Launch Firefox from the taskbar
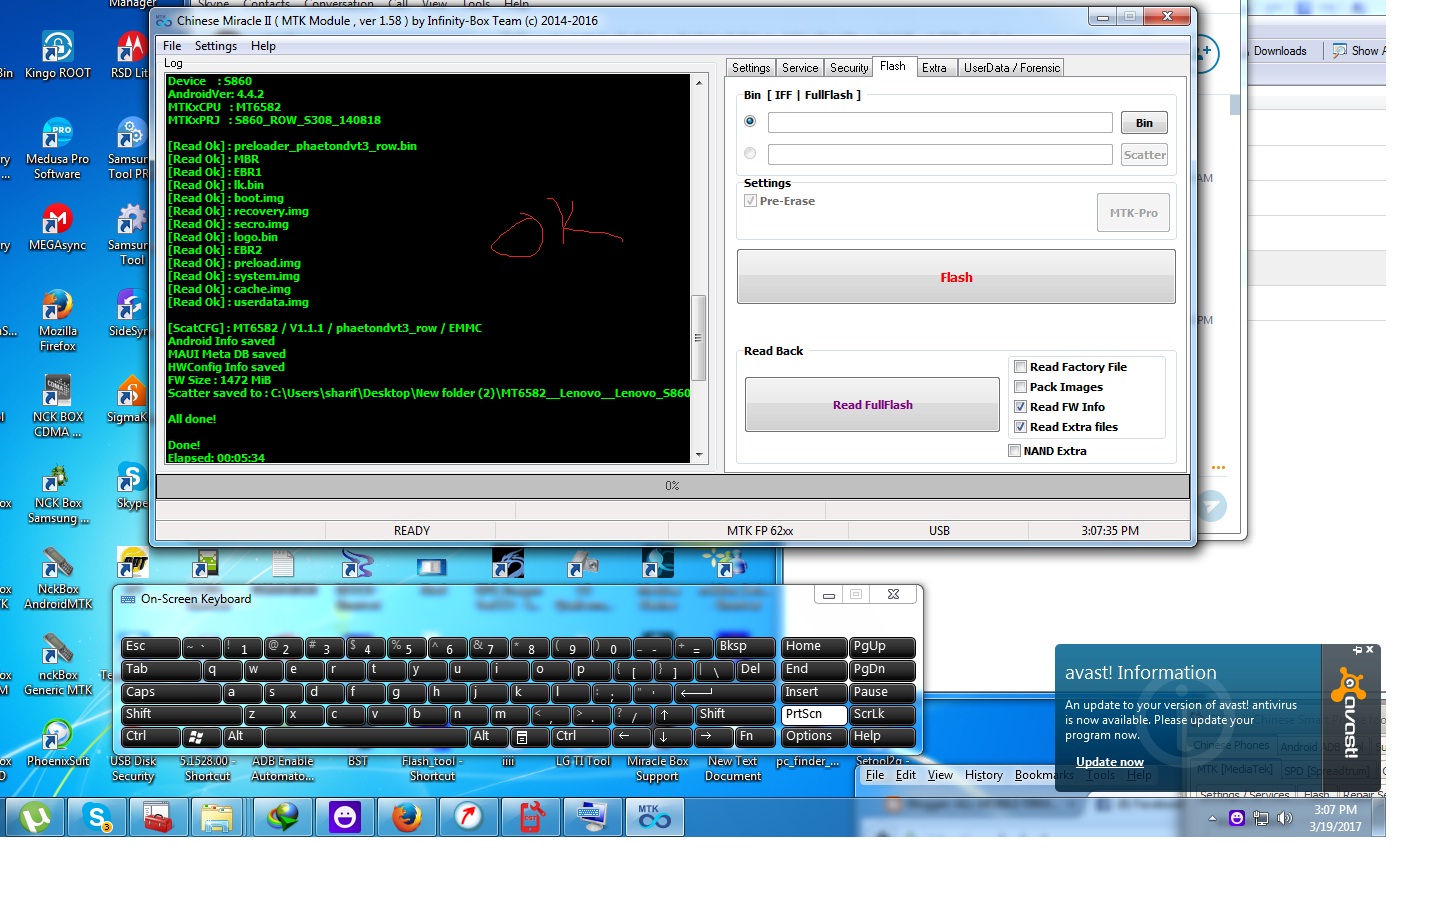The width and height of the screenshot is (1440, 900). click(x=407, y=817)
